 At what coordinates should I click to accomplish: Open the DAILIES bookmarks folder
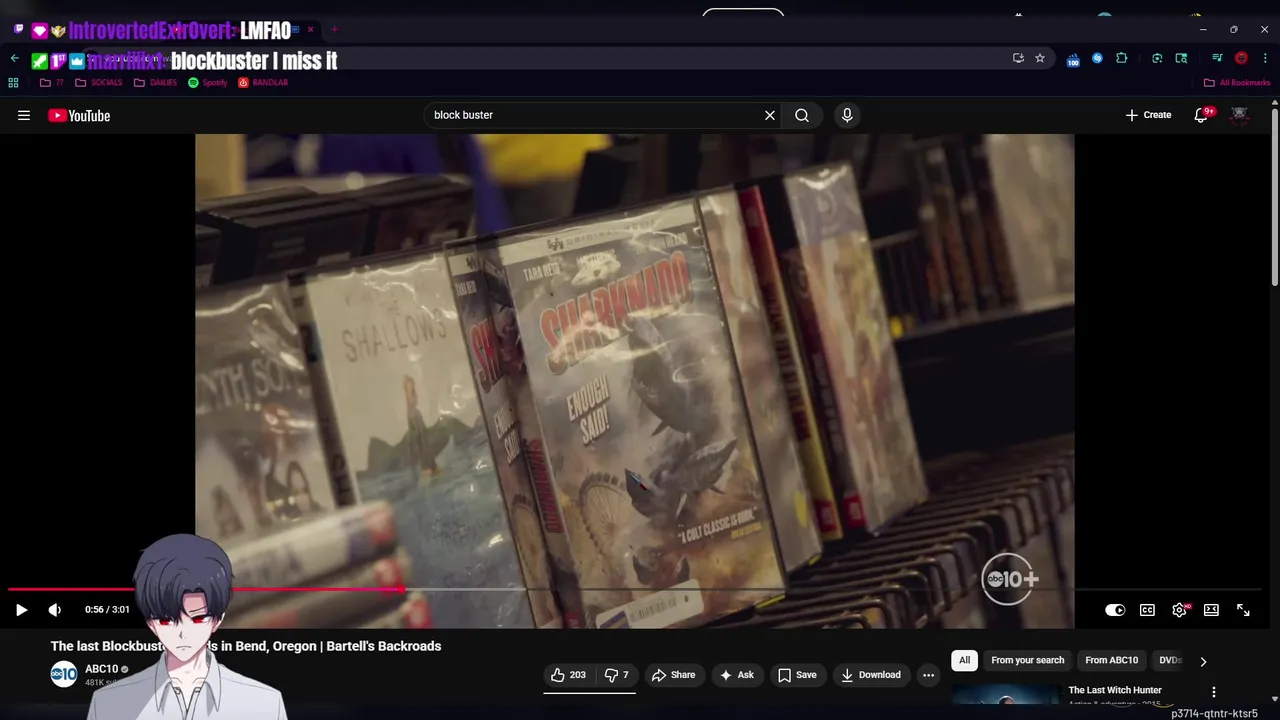(x=156, y=83)
